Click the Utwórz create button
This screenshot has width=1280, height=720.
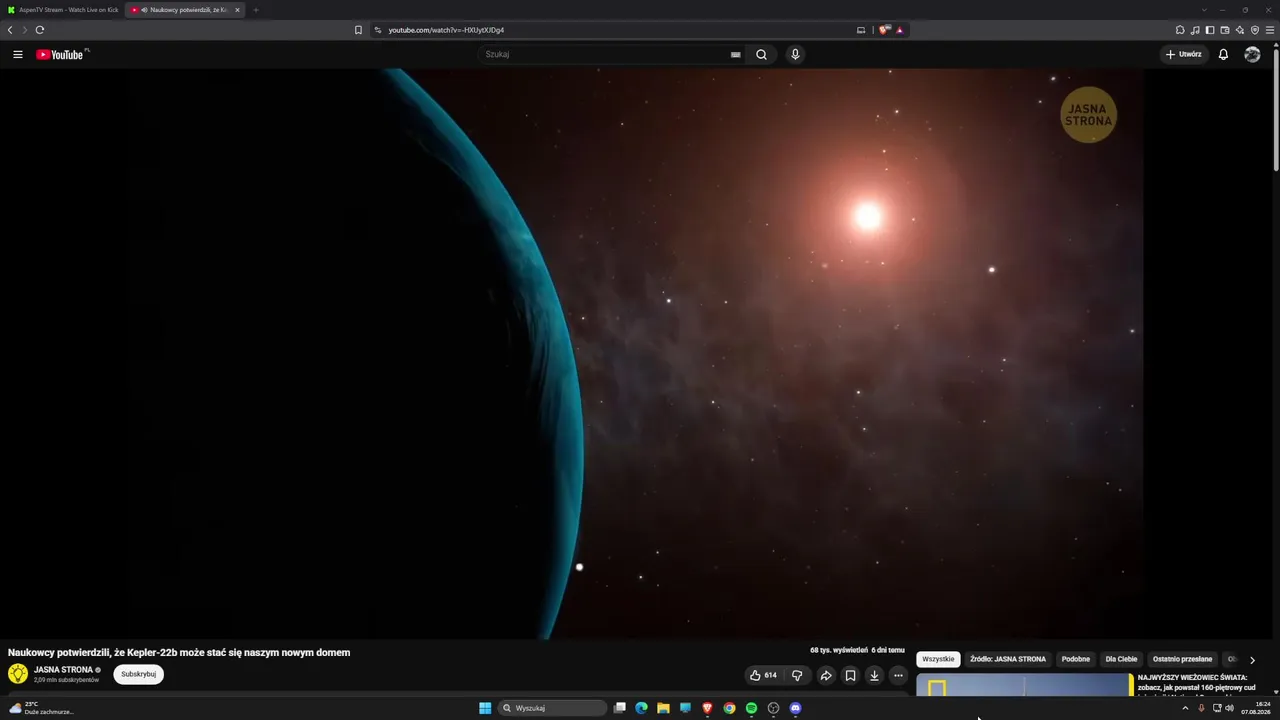tap(1183, 54)
